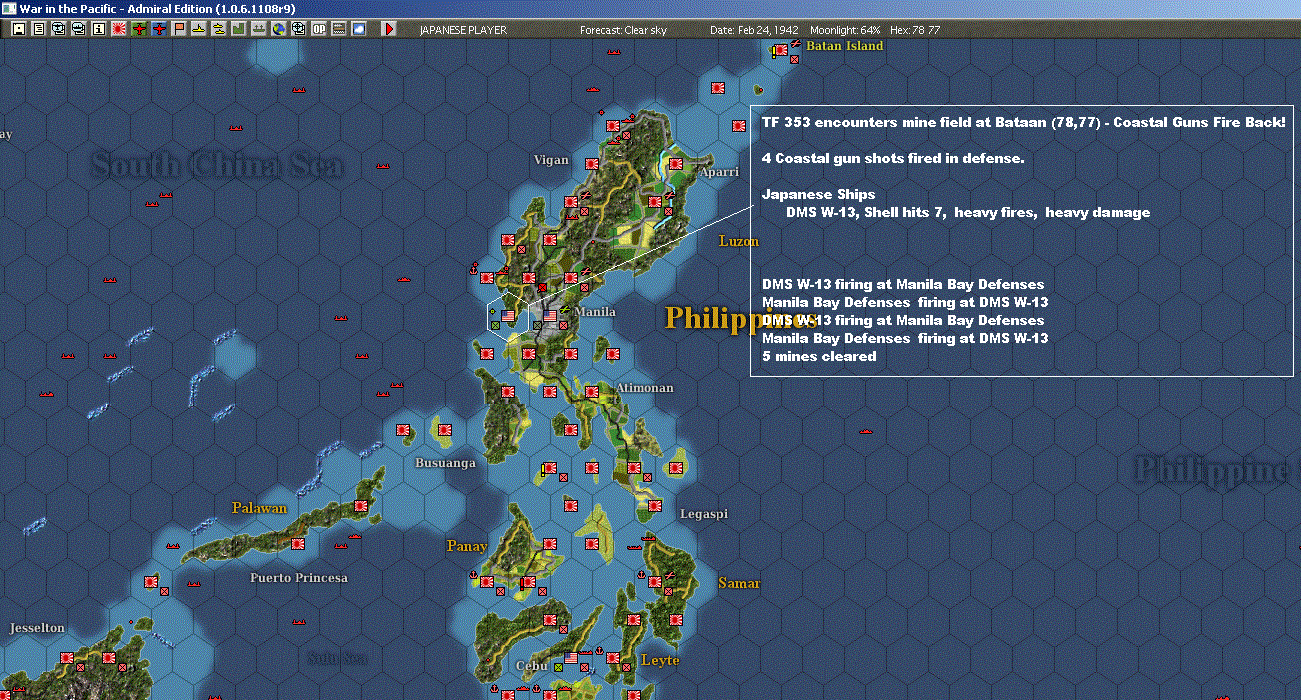Click the Japanese rising sun flag toolbar icon
This screenshot has width=1301, height=700.
[x=118, y=29]
